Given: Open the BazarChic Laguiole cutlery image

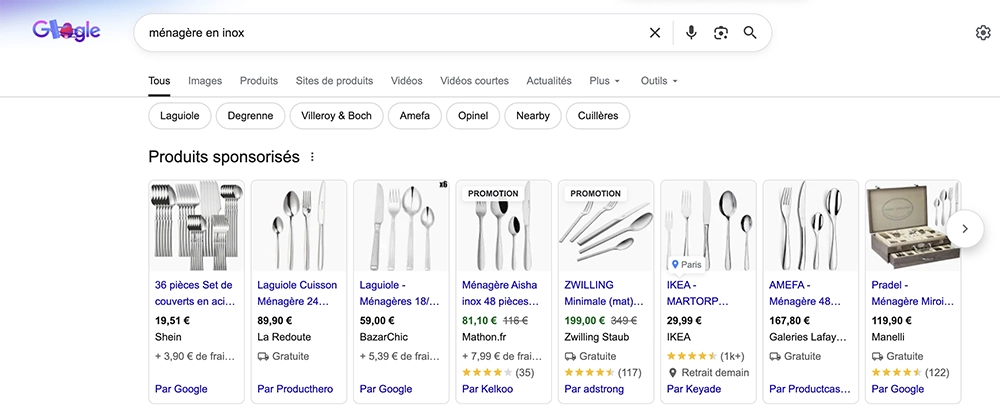Looking at the screenshot, I should coord(401,226).
